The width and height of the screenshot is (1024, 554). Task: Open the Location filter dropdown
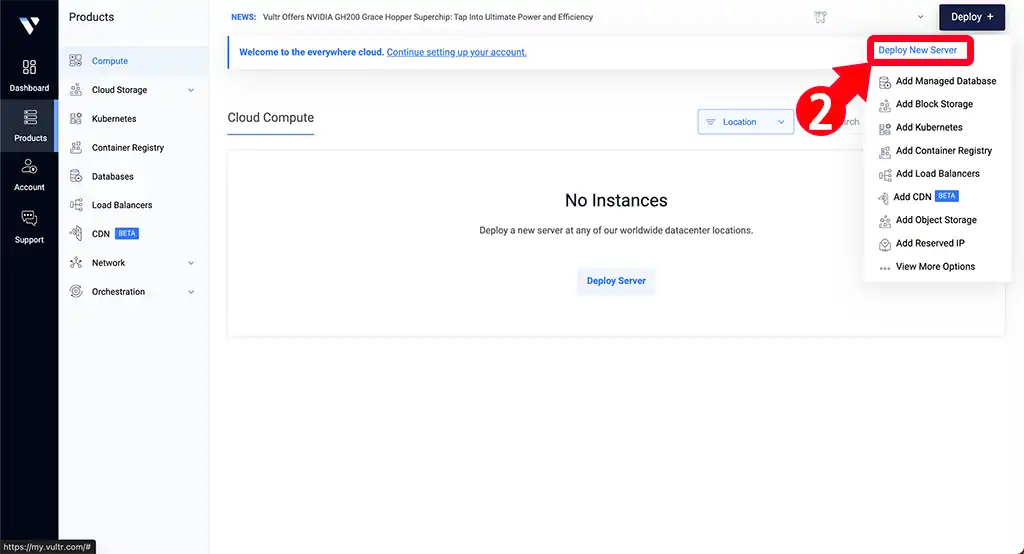(746, 122)
